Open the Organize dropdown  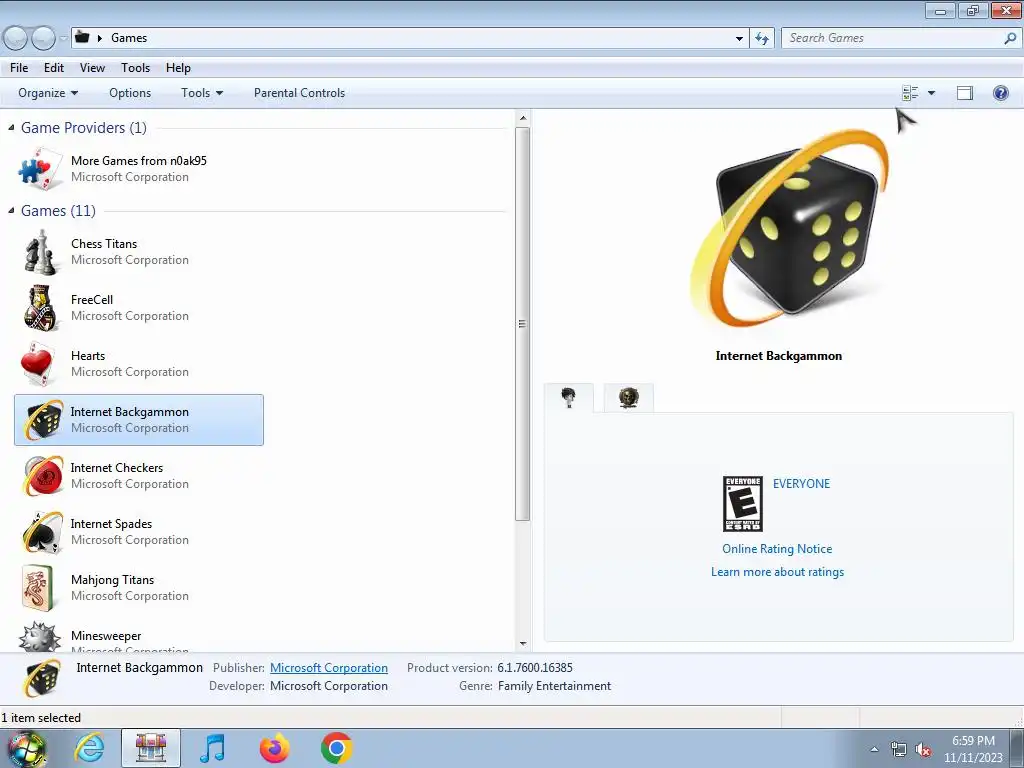click(x=48, y=93)
